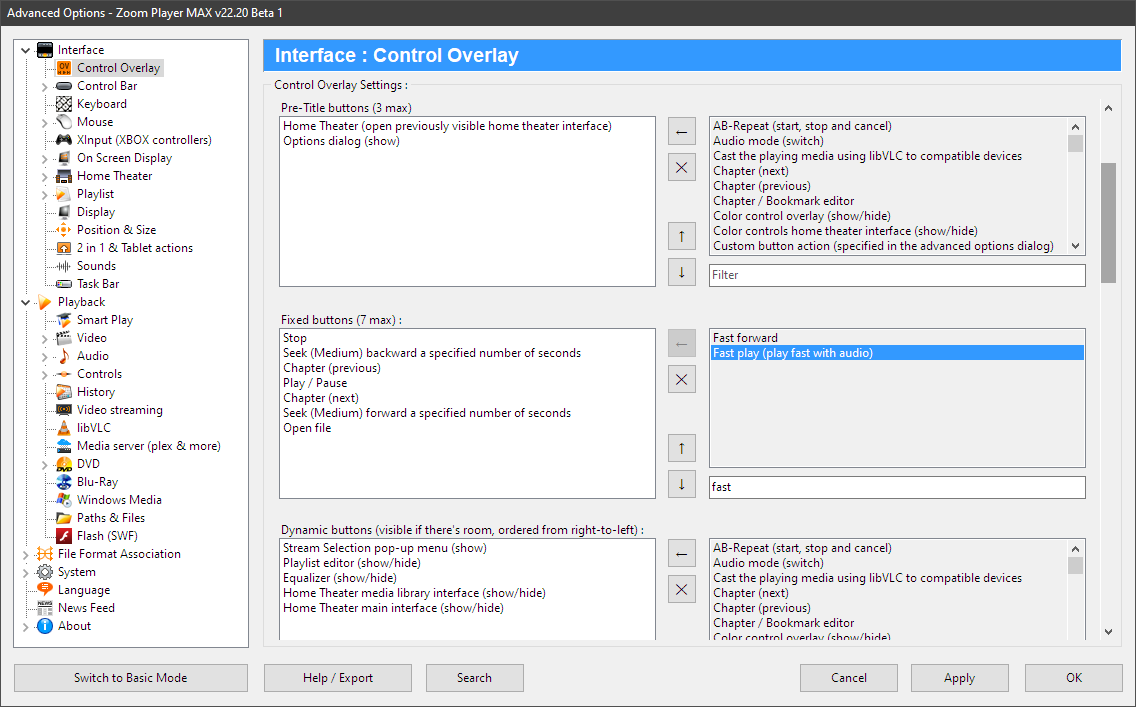1136x707 pixels.
Task: Apply the current settings
Action: [959, 678]
